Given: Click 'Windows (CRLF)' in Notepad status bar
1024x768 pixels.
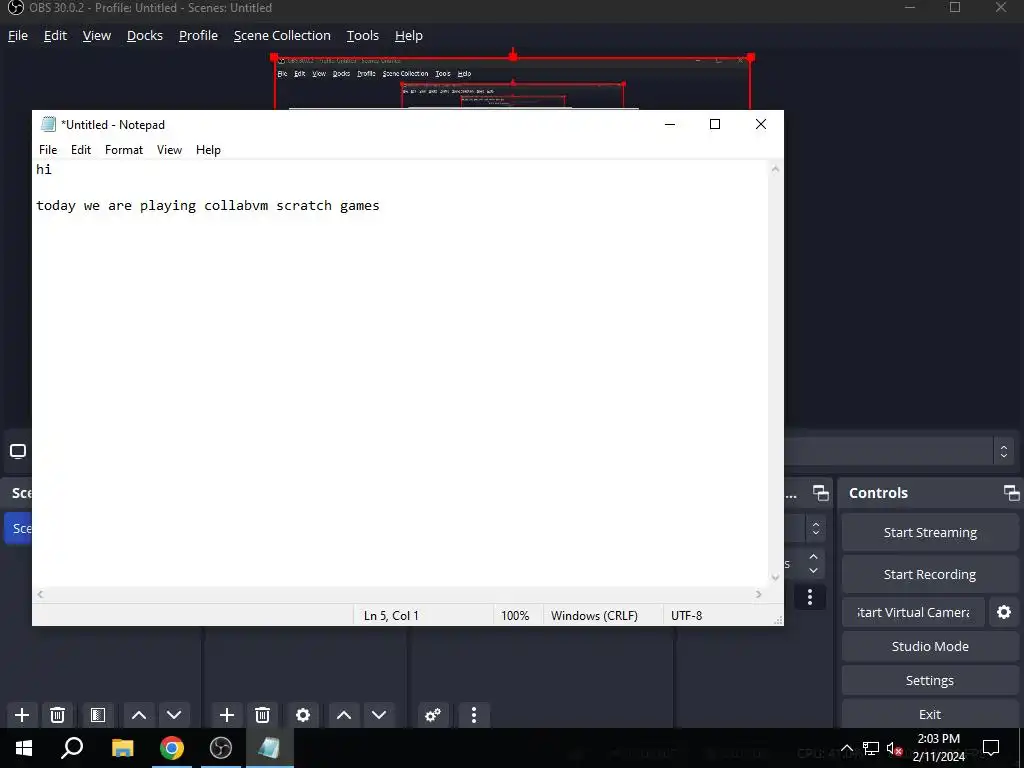Looking at the screenshot, I should point(594,616).
